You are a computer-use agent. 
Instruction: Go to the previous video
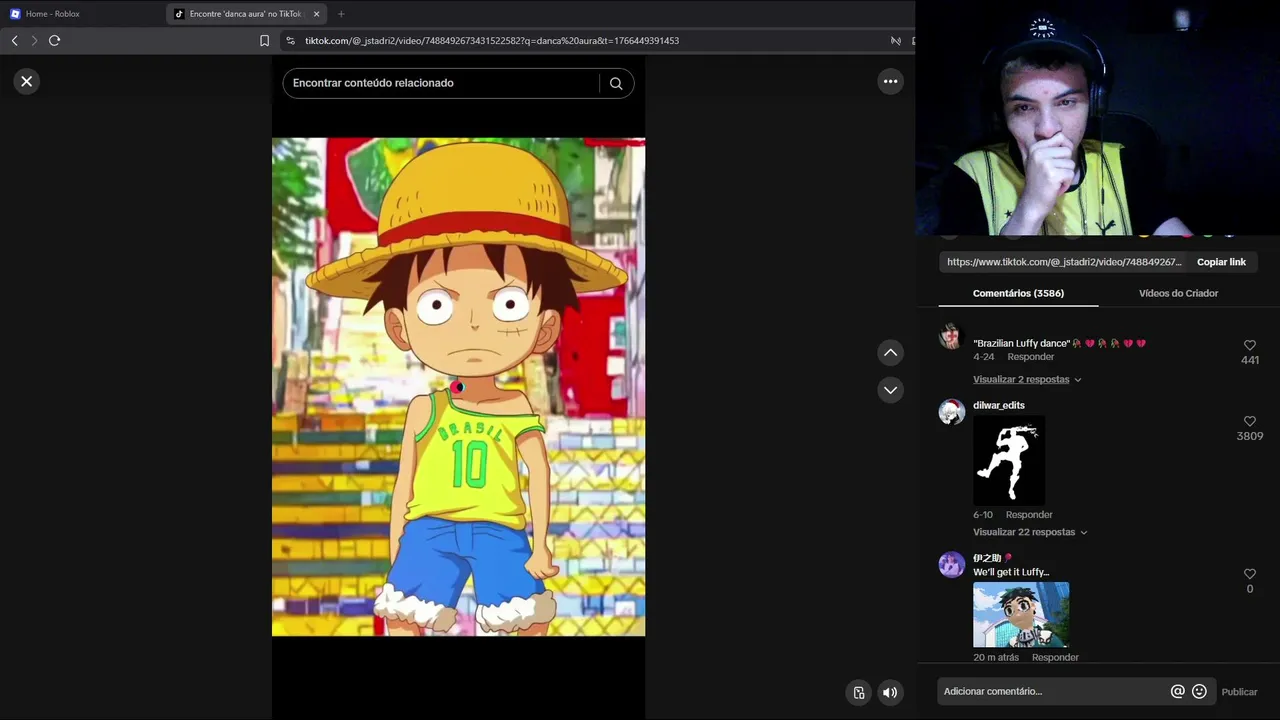890,353
